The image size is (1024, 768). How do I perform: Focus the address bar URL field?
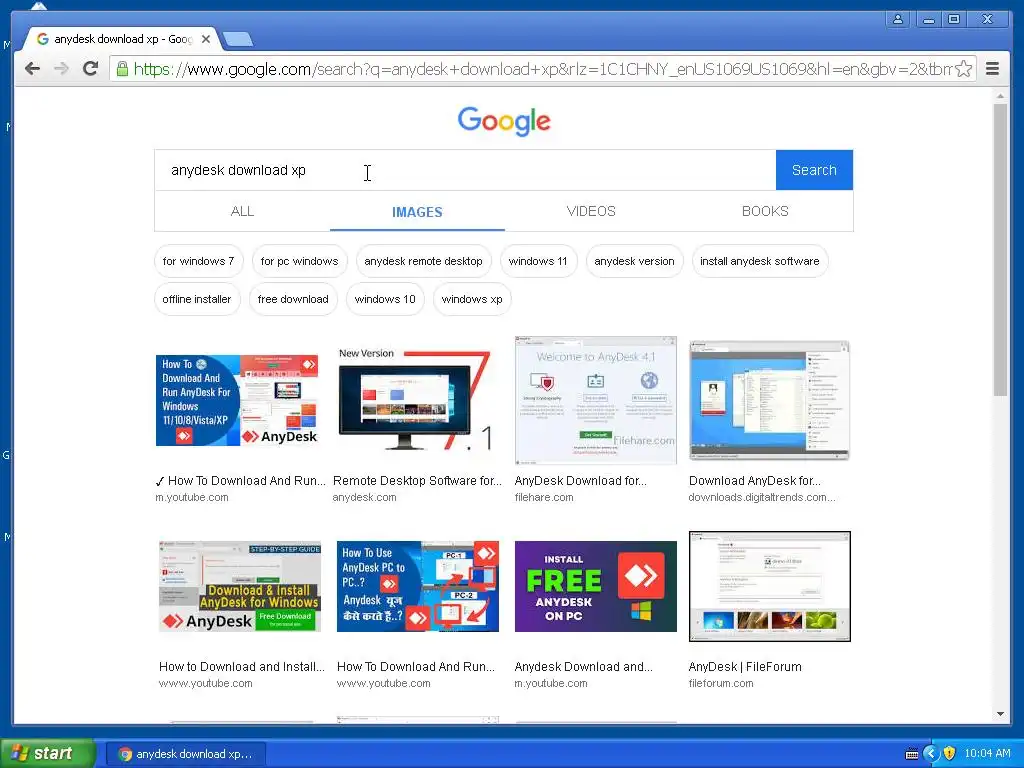[x=542, y=69]
